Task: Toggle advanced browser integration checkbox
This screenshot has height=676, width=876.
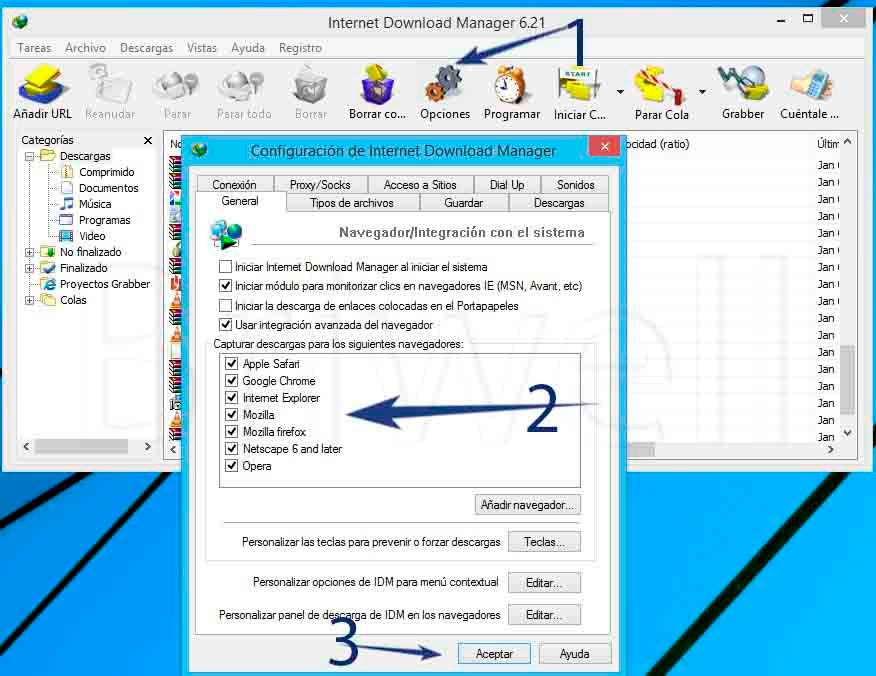Action: point(226,325)
